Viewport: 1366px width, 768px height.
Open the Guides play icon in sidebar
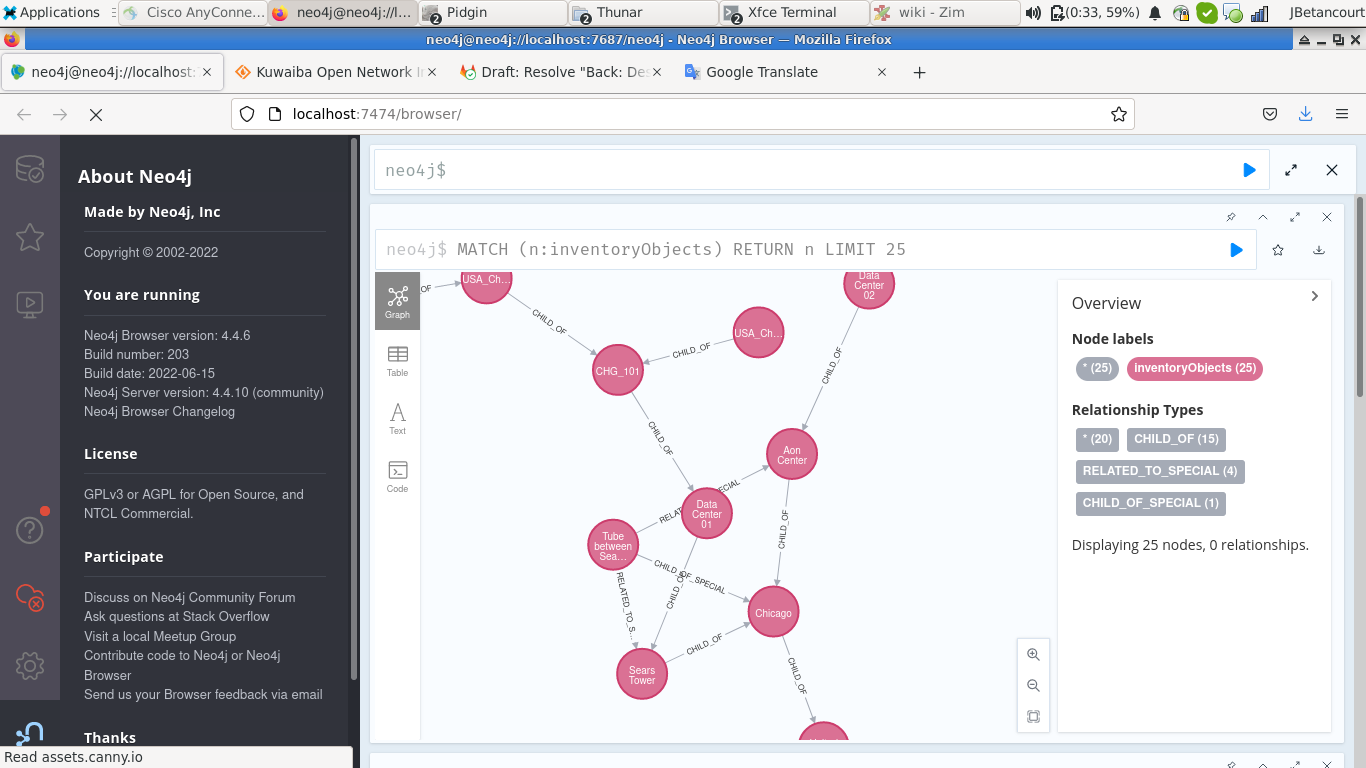click(x=30, y=304)
